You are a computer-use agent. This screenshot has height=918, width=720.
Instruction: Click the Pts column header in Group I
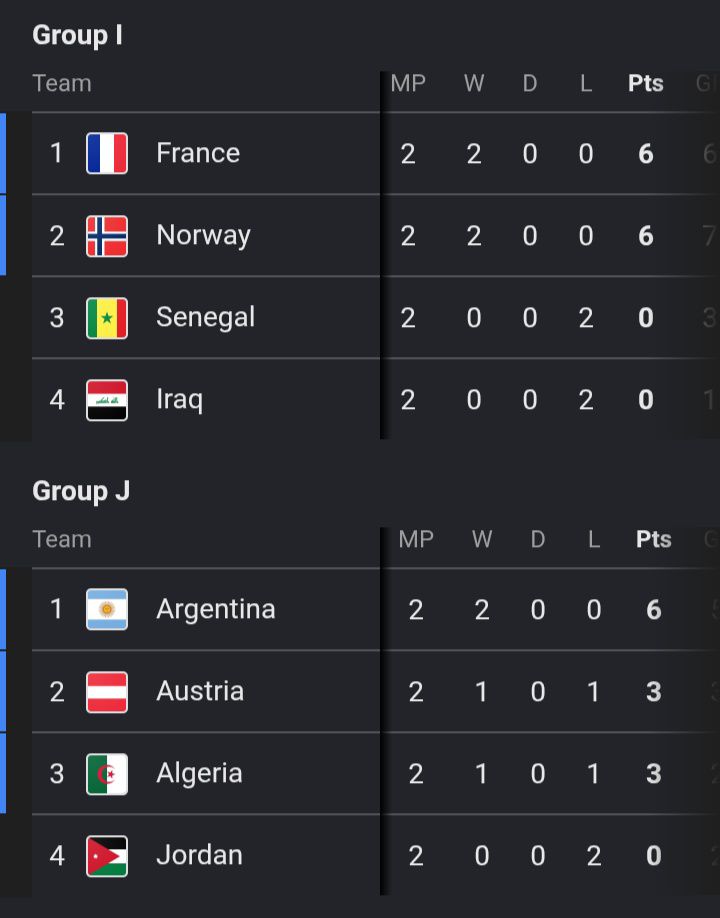tap(646, 83)
